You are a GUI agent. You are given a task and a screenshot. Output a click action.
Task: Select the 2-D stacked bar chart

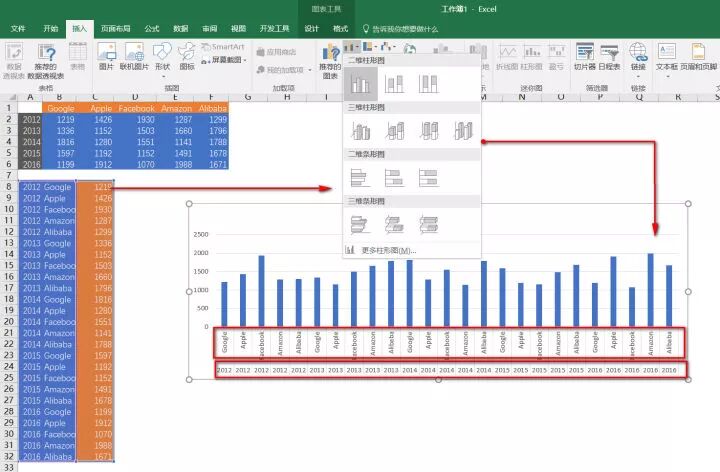[x=394, y=178]
